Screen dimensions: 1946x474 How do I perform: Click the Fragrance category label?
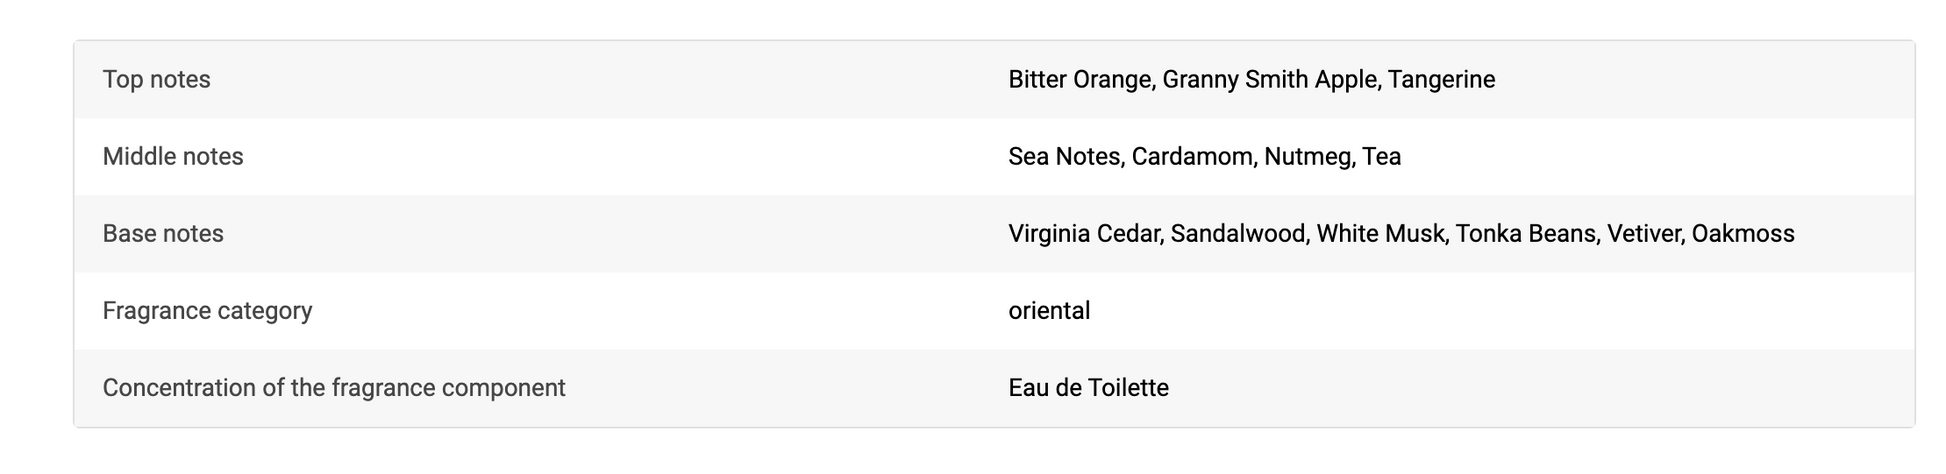pyautogui.click(x=207, y=311)
